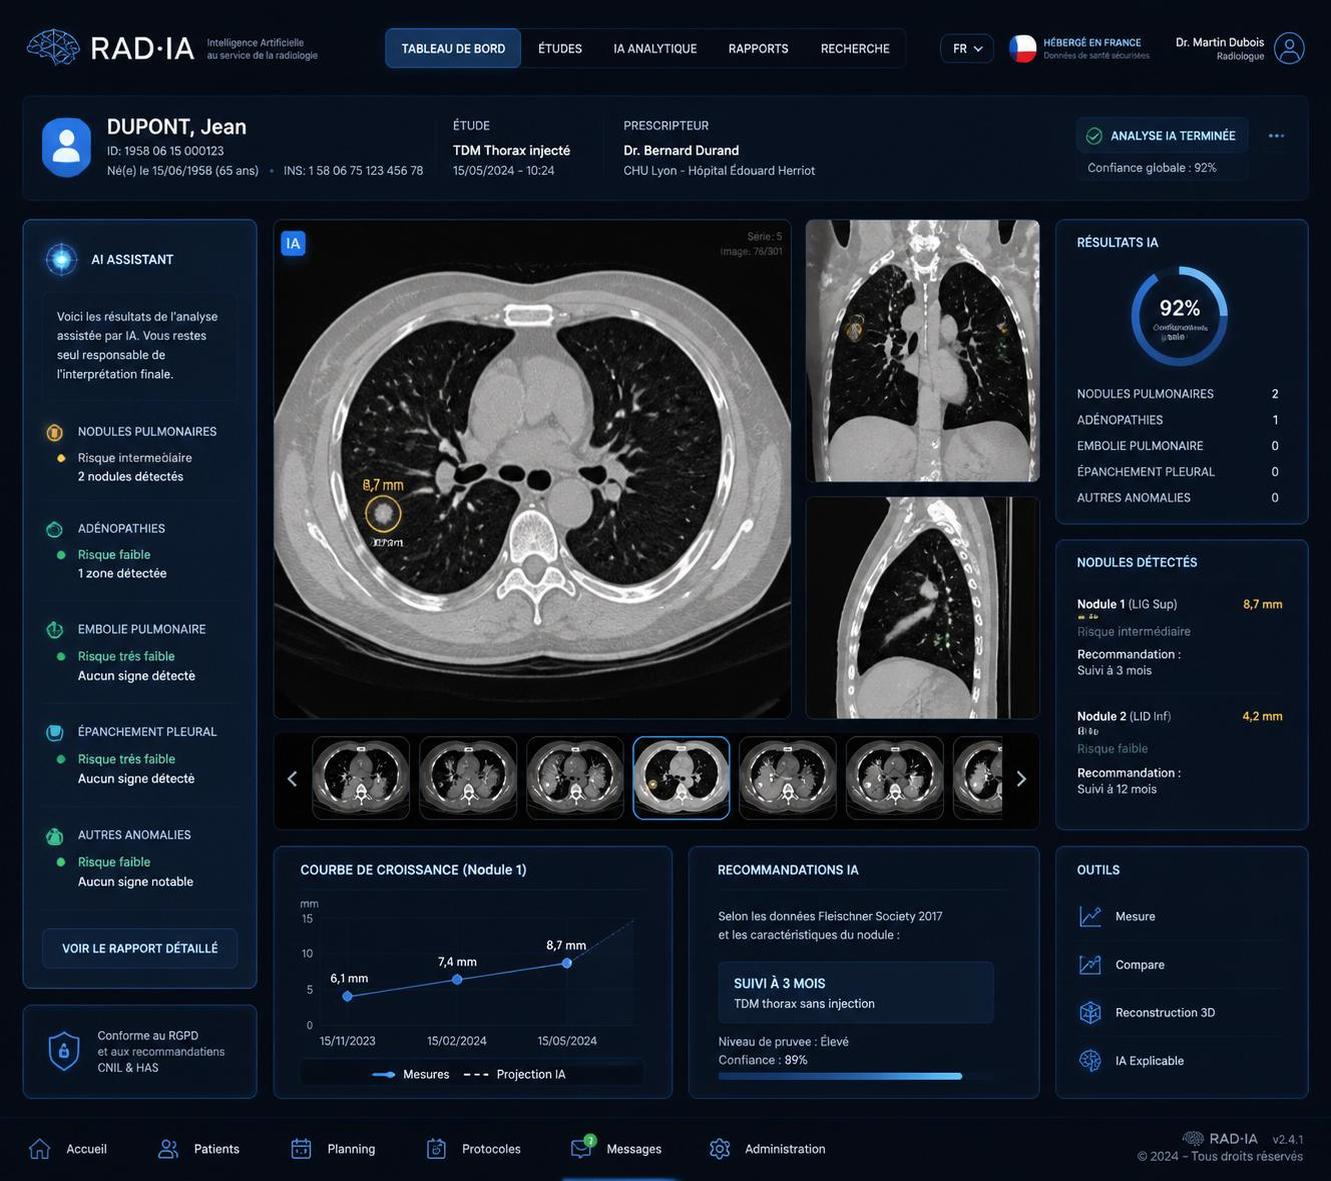
Task: Click the Mesures legend entry
Action: (x=410, y=1074)
